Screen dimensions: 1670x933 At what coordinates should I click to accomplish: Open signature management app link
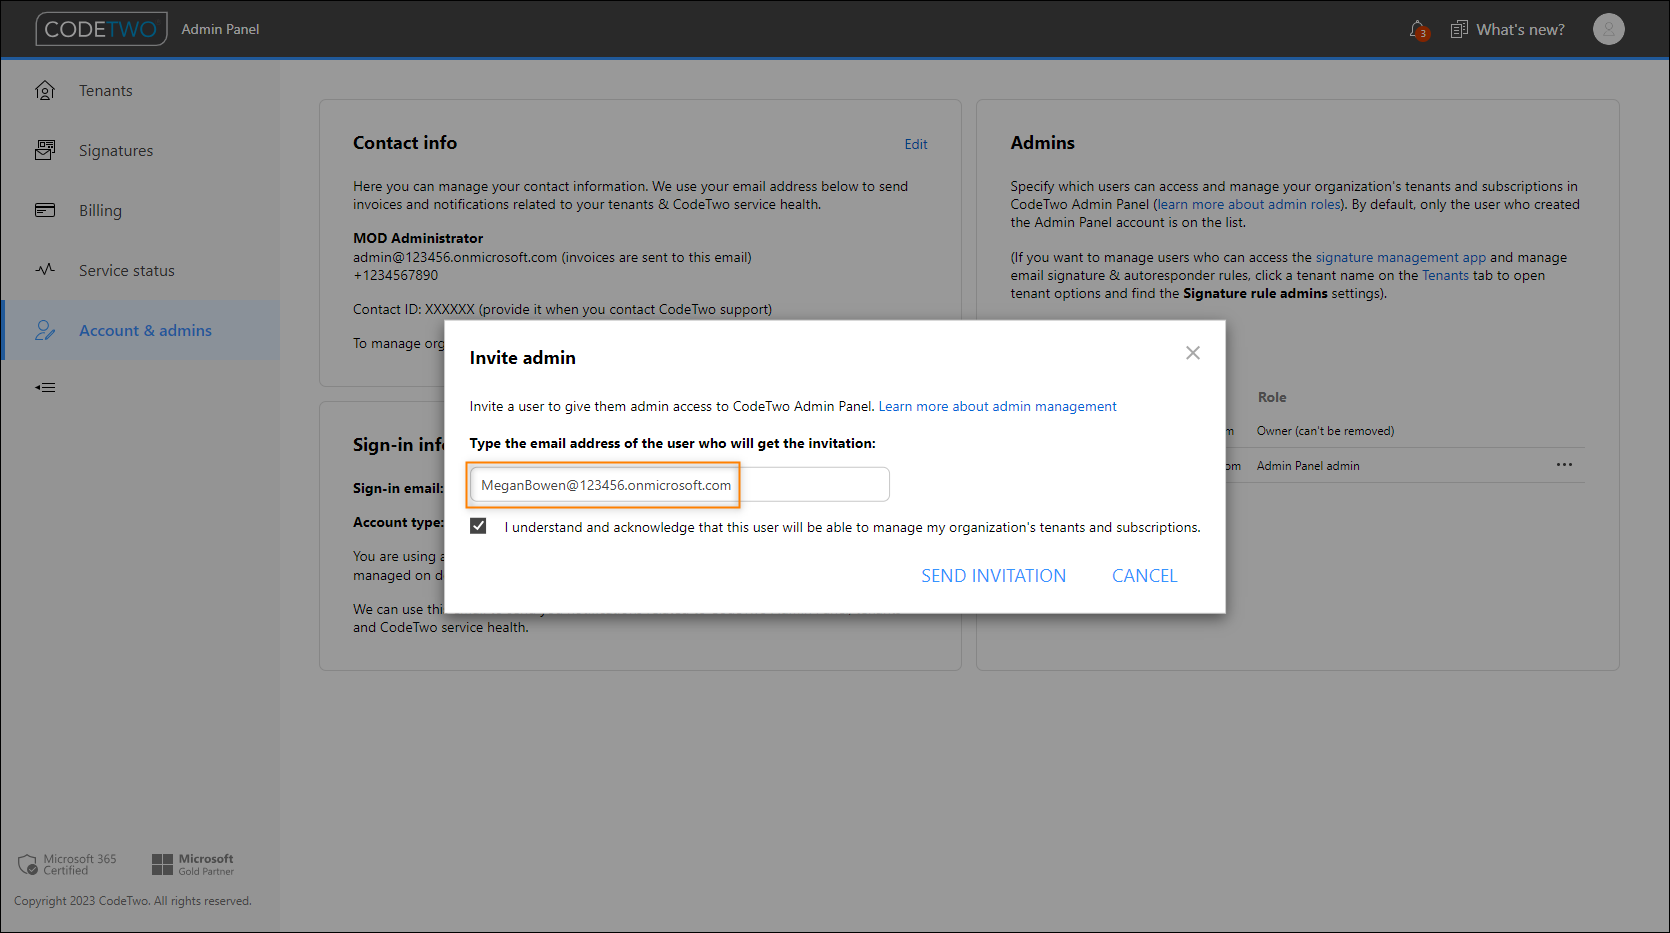tap(1400, 257)
